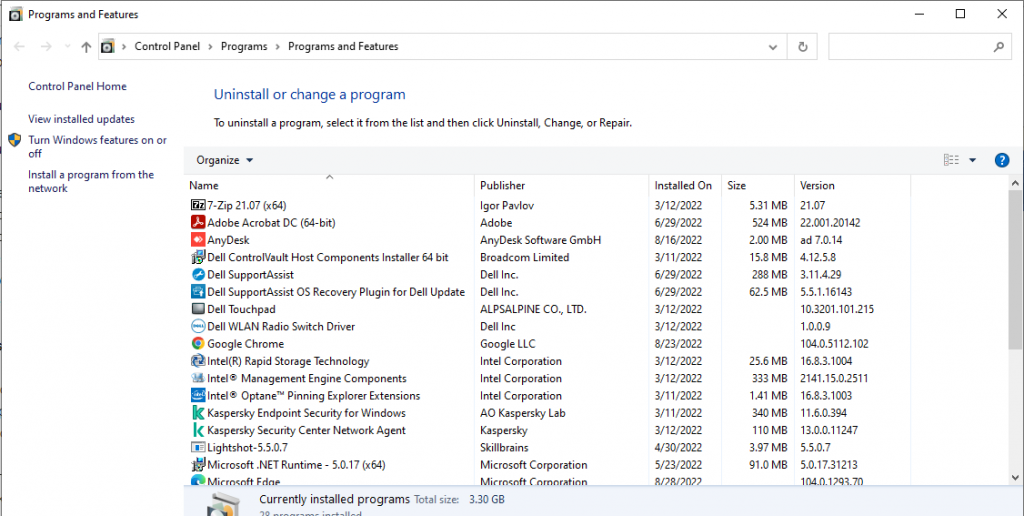Refresh the Programs and Features list
This screenshot has width=1024, height=516.
(802, 47)
